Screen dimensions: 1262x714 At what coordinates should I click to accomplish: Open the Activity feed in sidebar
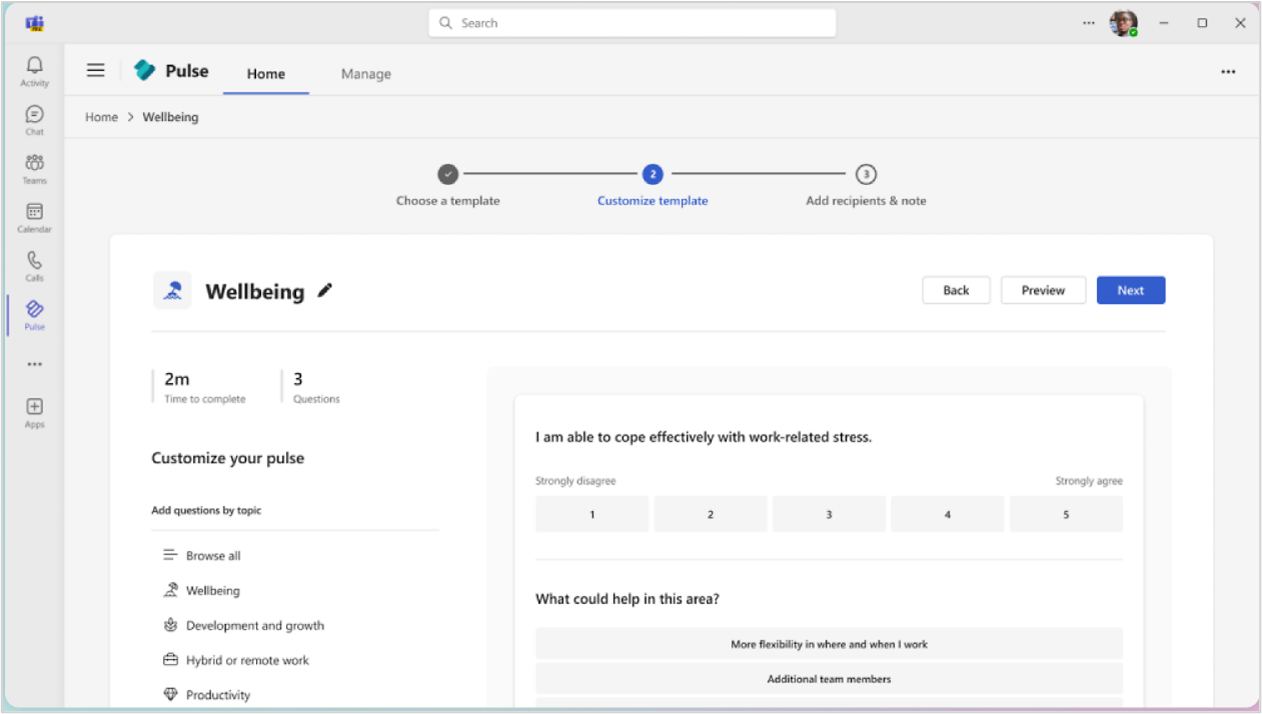(33, 70)
